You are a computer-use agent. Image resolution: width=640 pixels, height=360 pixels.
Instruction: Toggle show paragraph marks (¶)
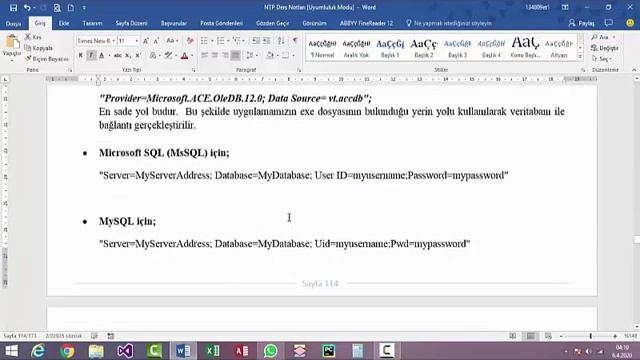[295, 41]
